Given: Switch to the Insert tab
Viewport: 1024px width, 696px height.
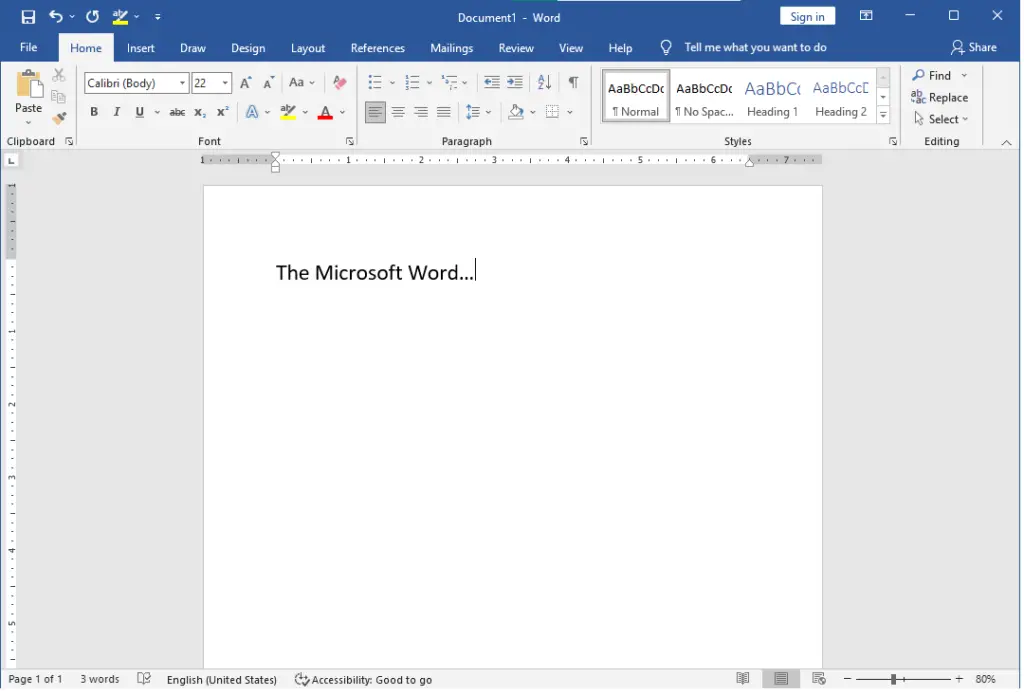Looking at the screenshot, I should [x=140, y=47].
